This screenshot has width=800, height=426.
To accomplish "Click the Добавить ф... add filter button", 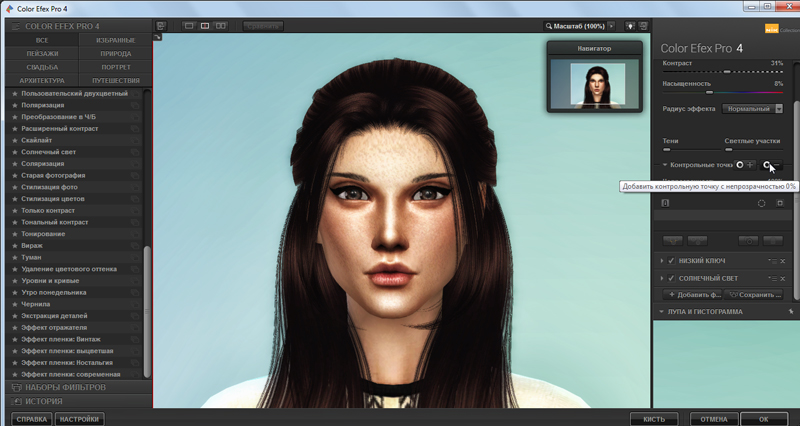I will pyautogui.click(x=693, y=294).
